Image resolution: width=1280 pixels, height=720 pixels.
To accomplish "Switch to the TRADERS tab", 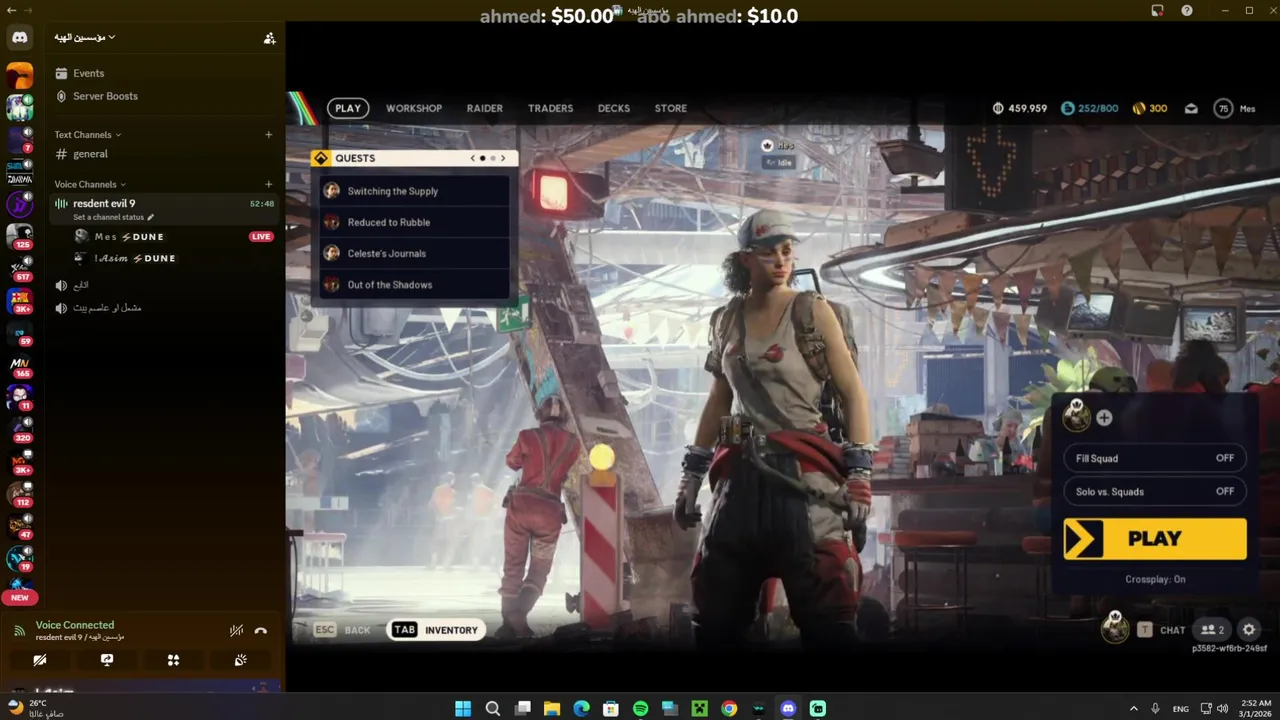I will coord(551,108).
